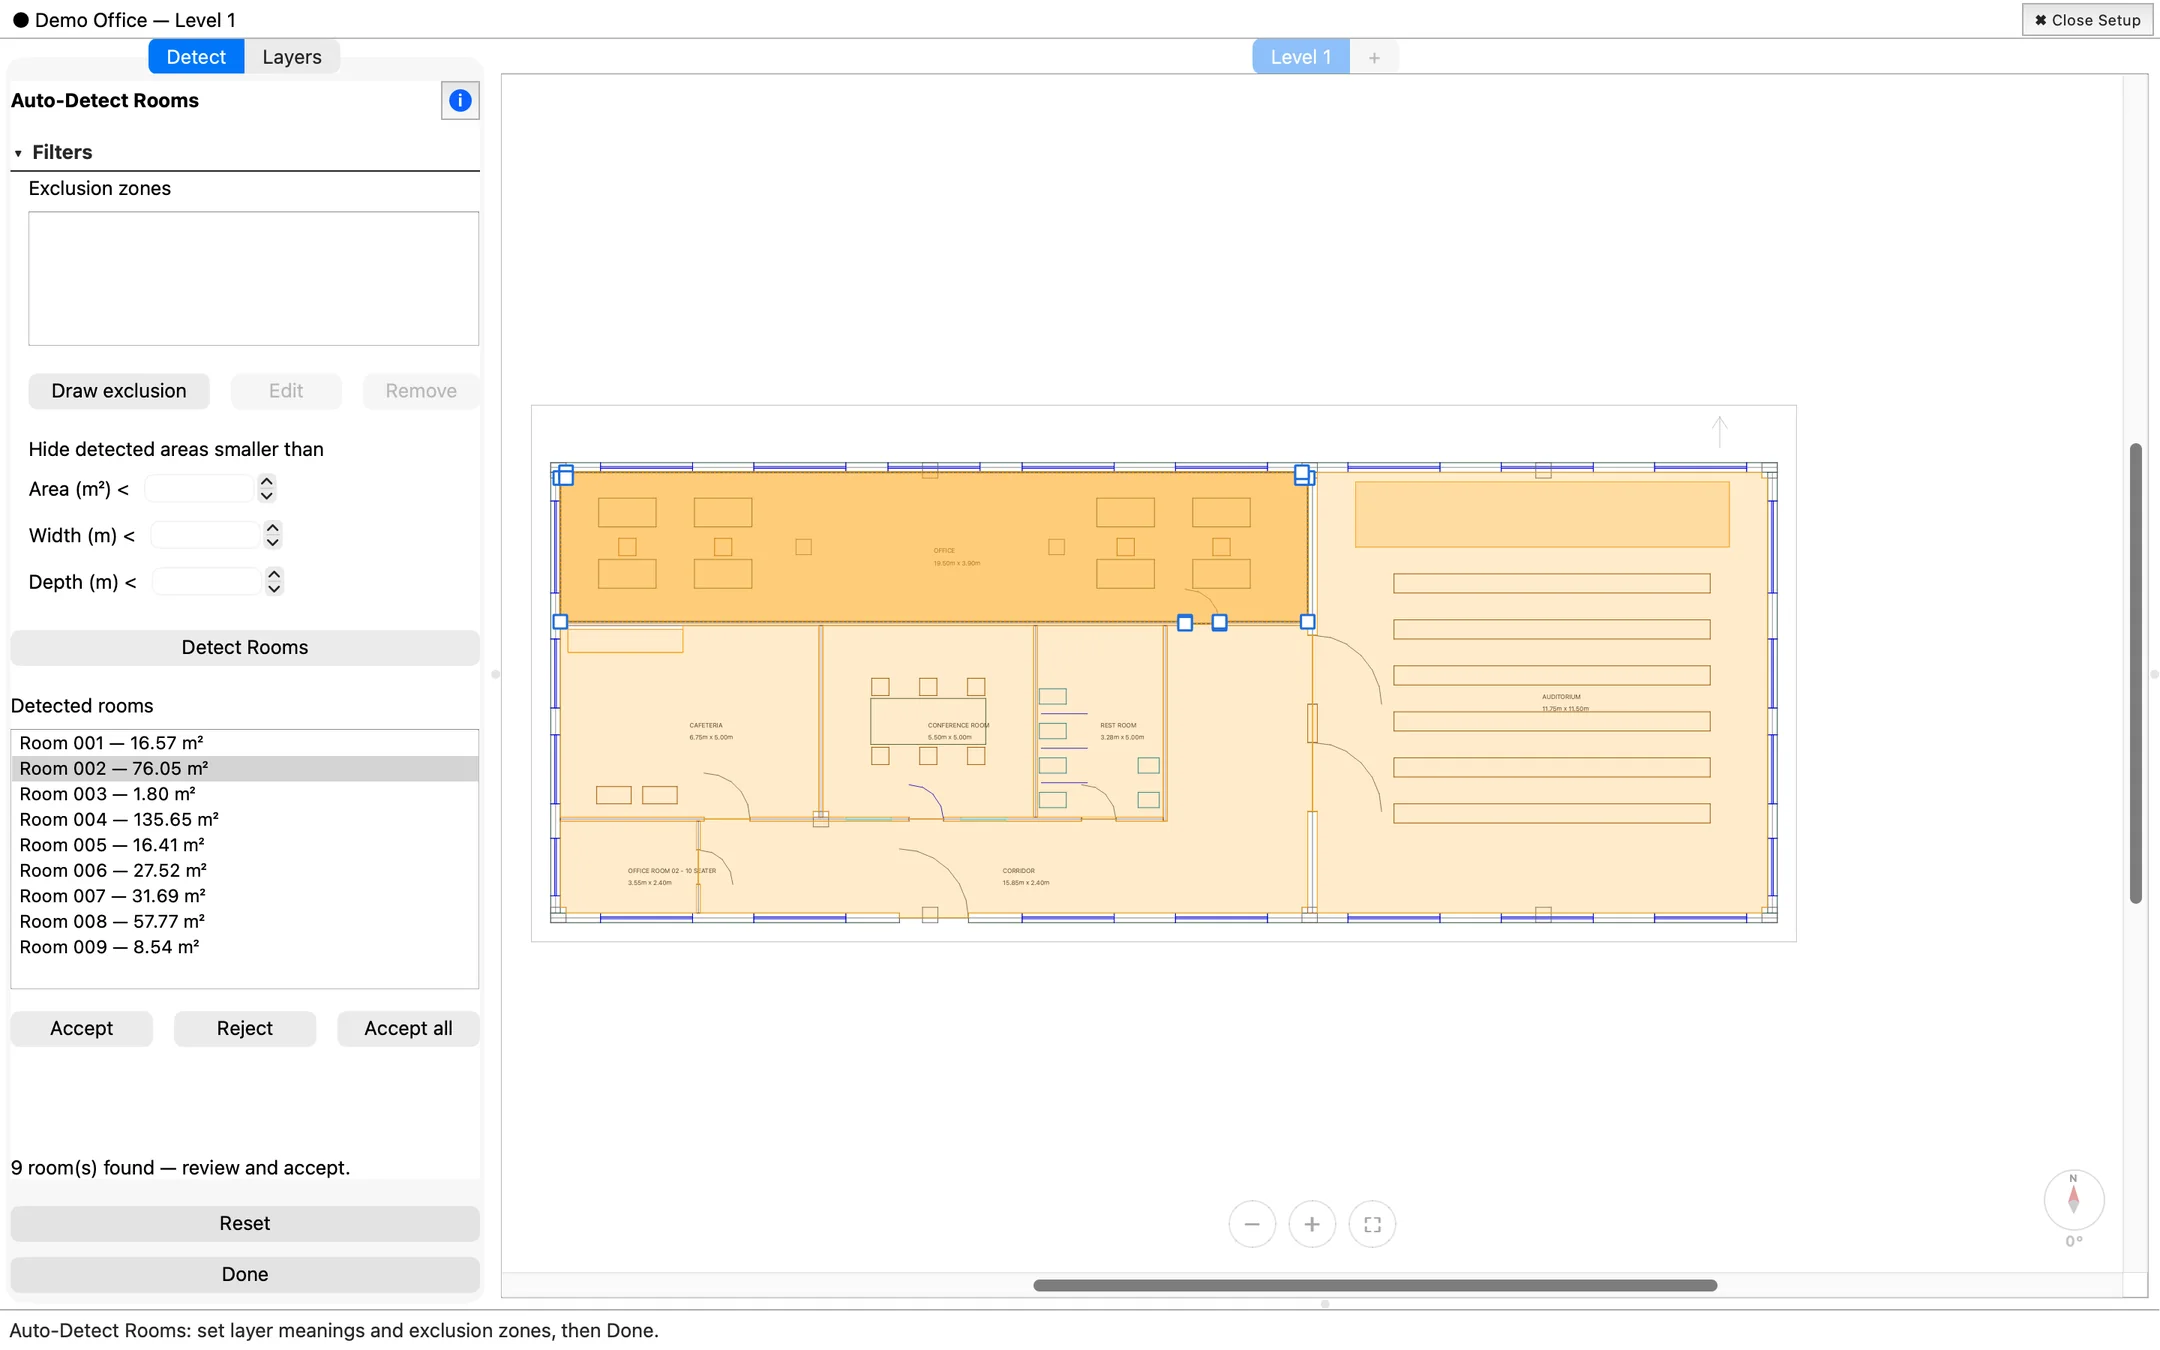Decrease the Depth filter value
Image resolution: width=2160 pixels, height=1350 pixels.
pyautogui.click(x=275, y=588)
